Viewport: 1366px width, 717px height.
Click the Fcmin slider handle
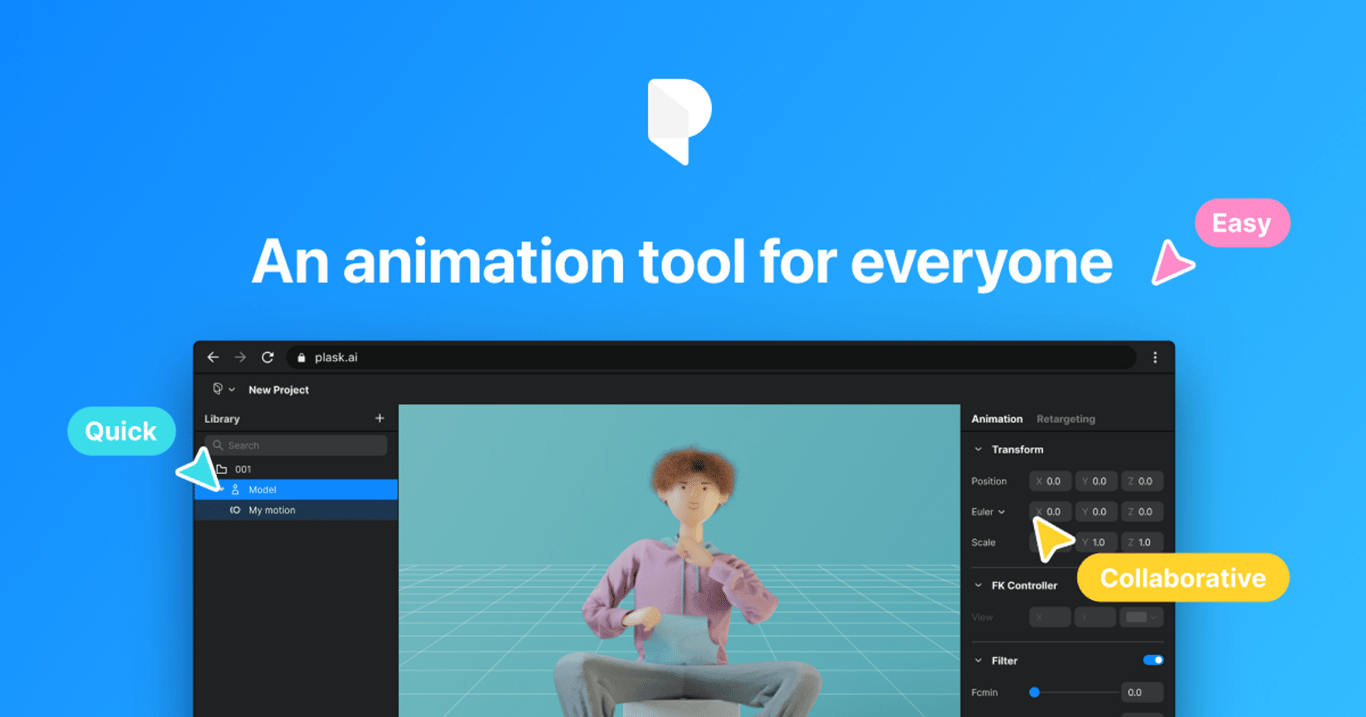click(1034, 690)
